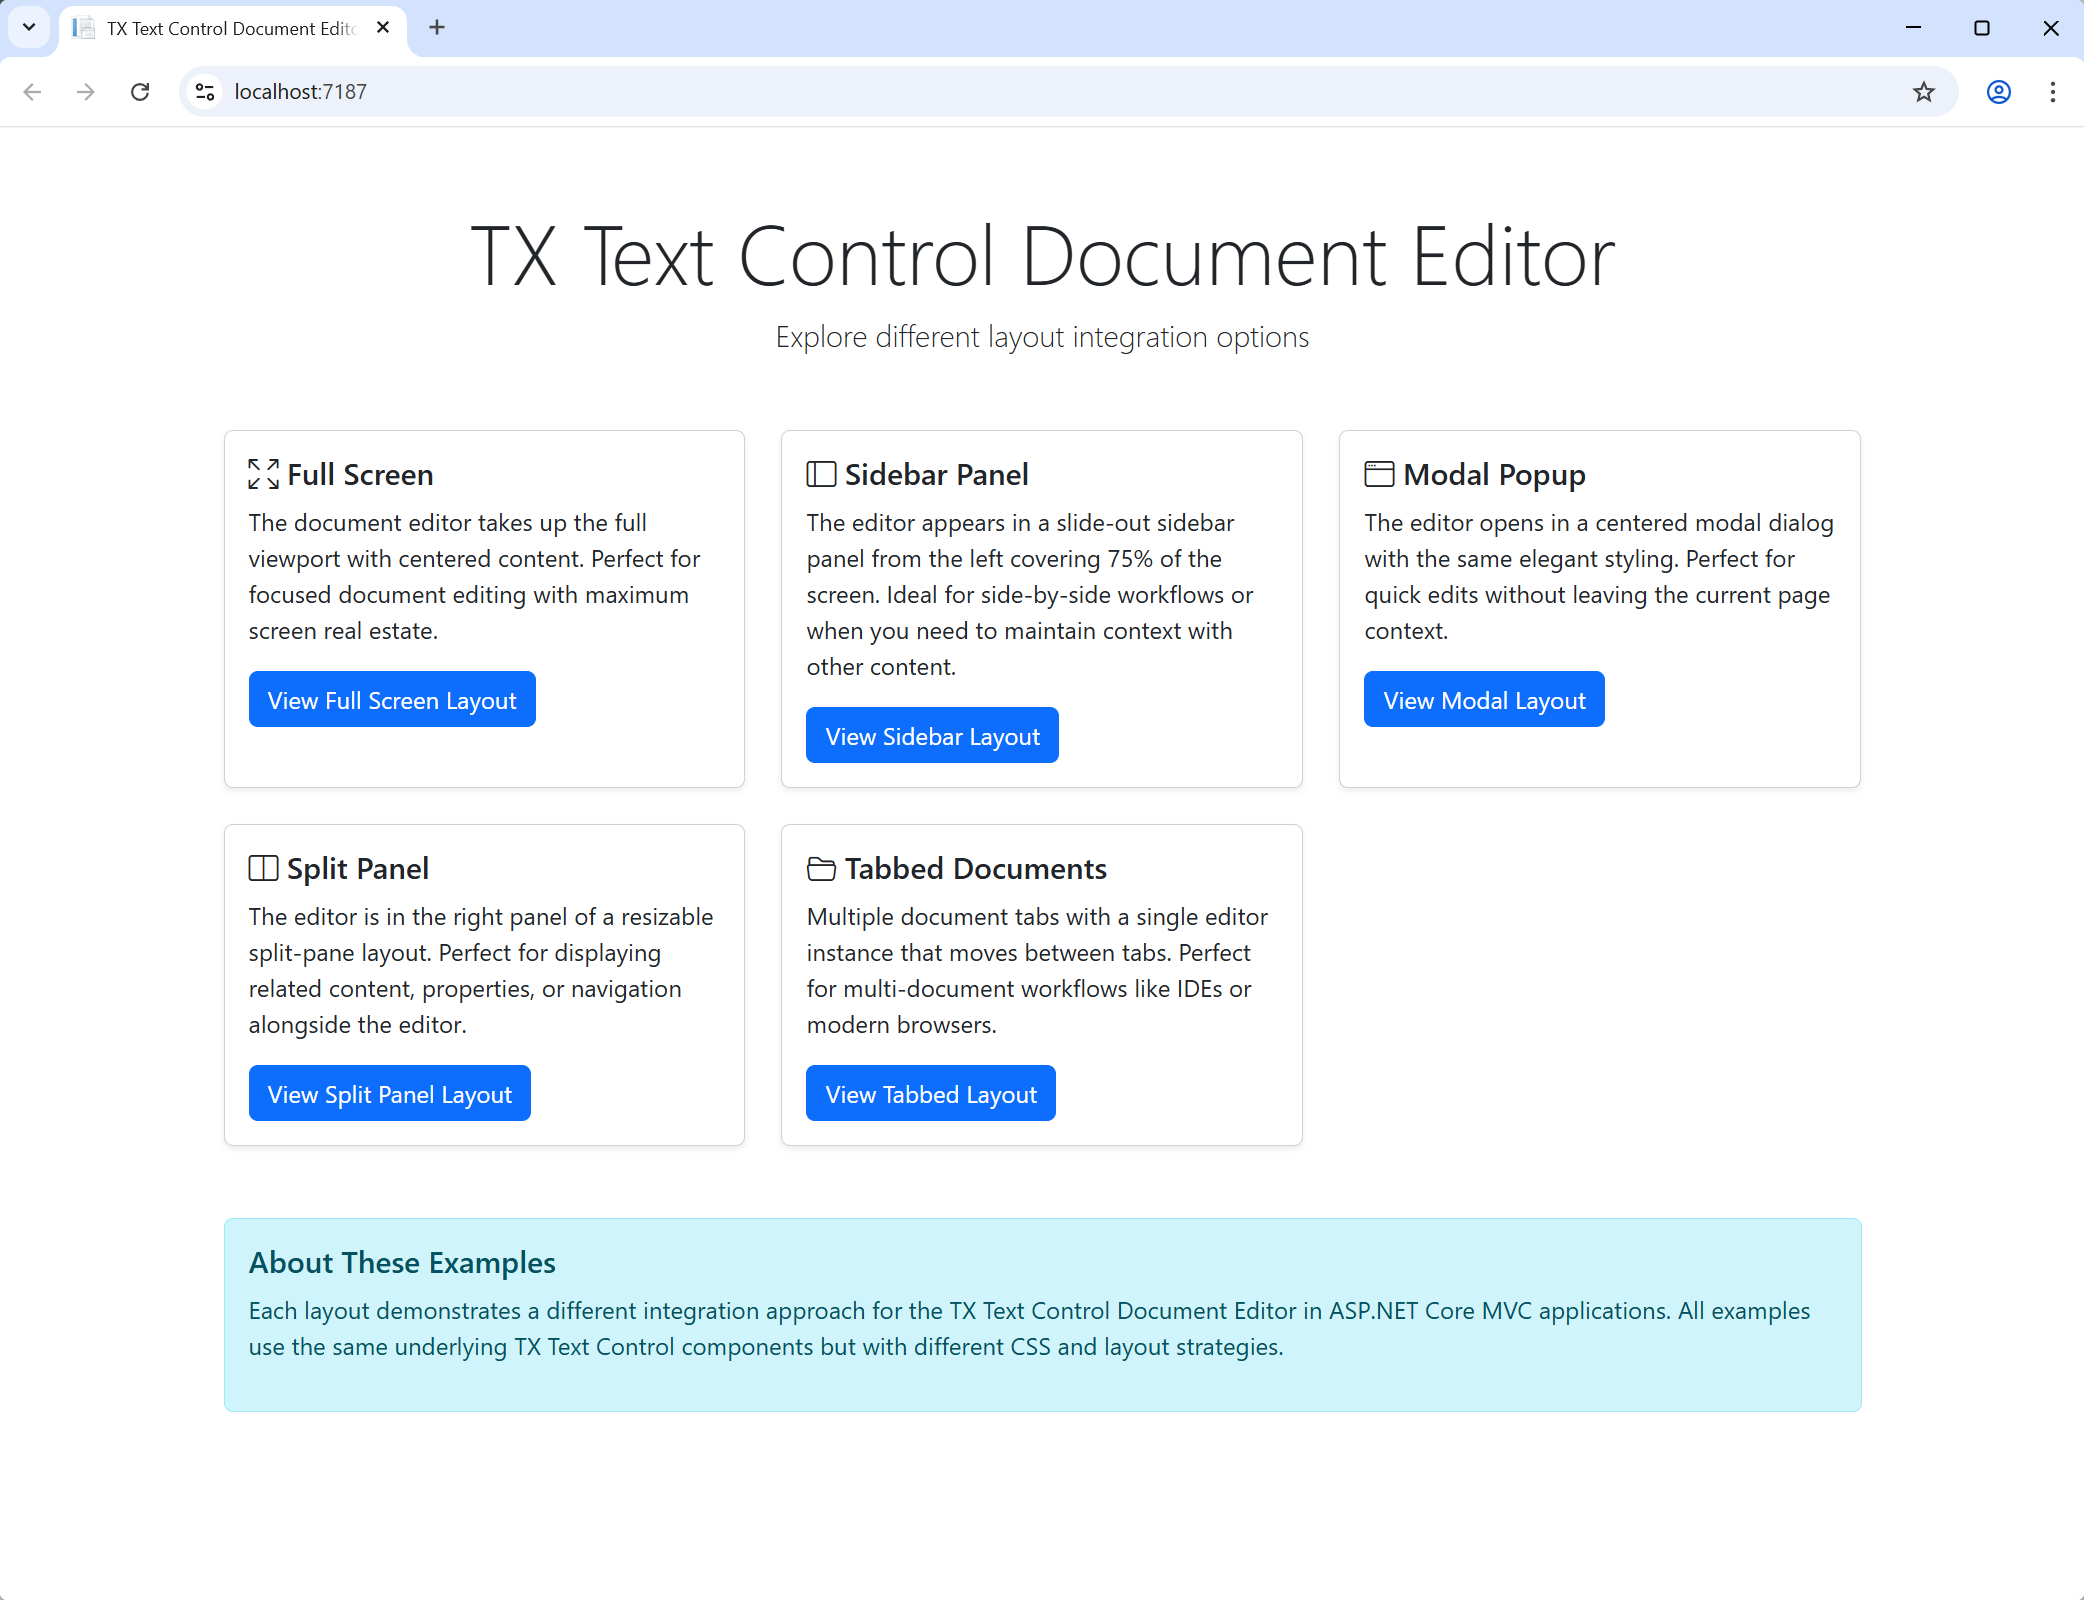Click View Tabbed Layout
The image size is (2084, 1600).
pos(930,1093)
